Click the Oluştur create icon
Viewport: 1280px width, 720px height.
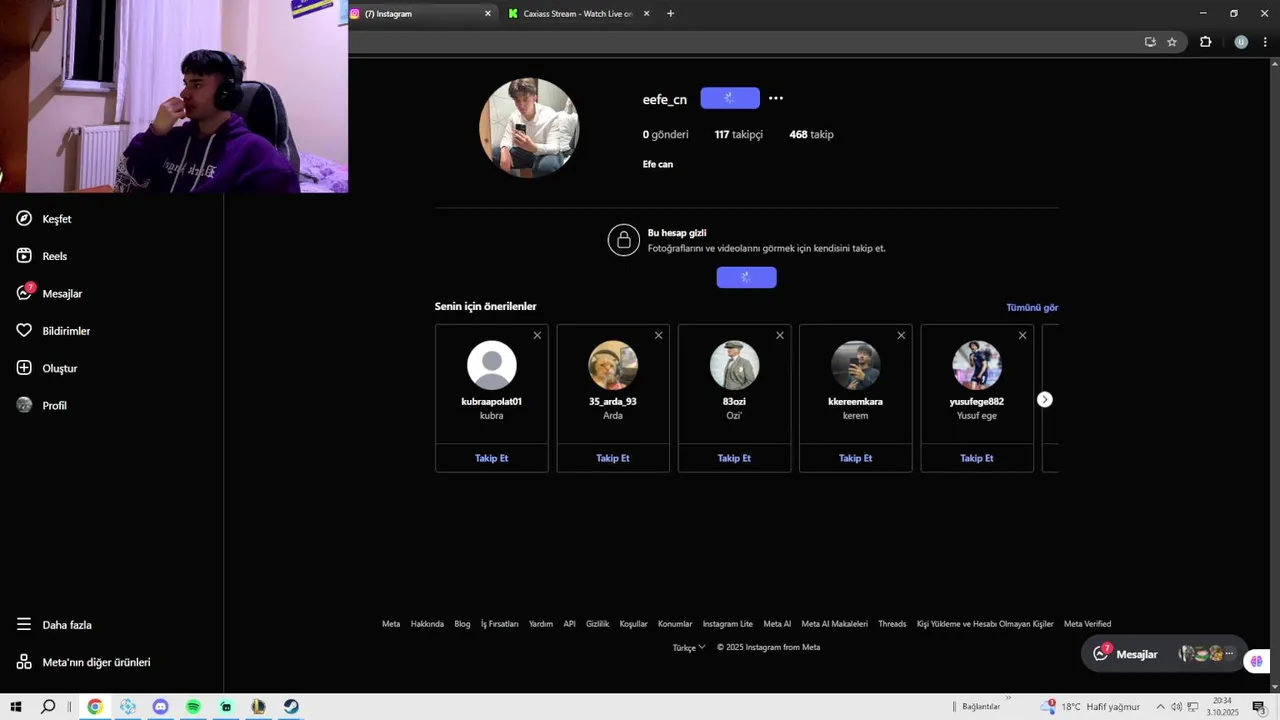pyautogui.click(x=24, y=368)
